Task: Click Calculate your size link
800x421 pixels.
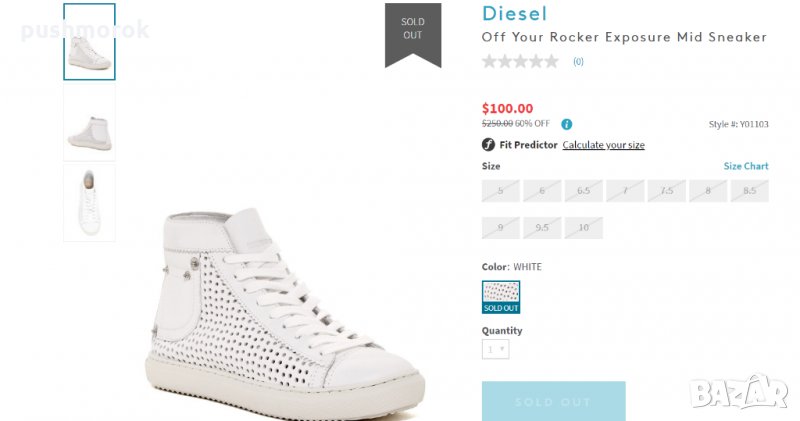Action: pyautogui.click(x=603, y=145)
